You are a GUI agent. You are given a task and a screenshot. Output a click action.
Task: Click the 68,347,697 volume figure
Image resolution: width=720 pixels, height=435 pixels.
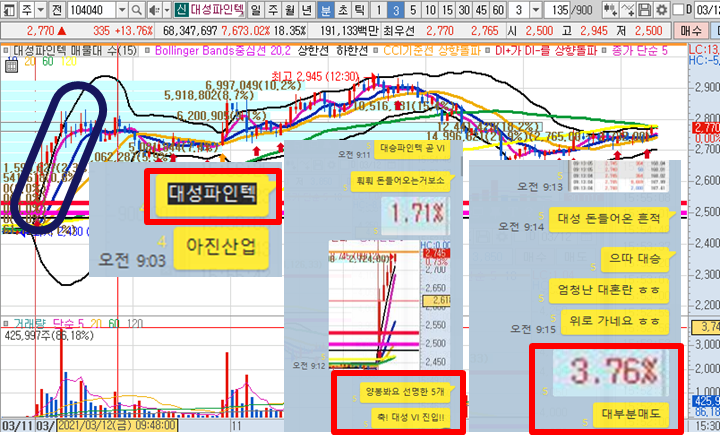[x=190, y=31]
